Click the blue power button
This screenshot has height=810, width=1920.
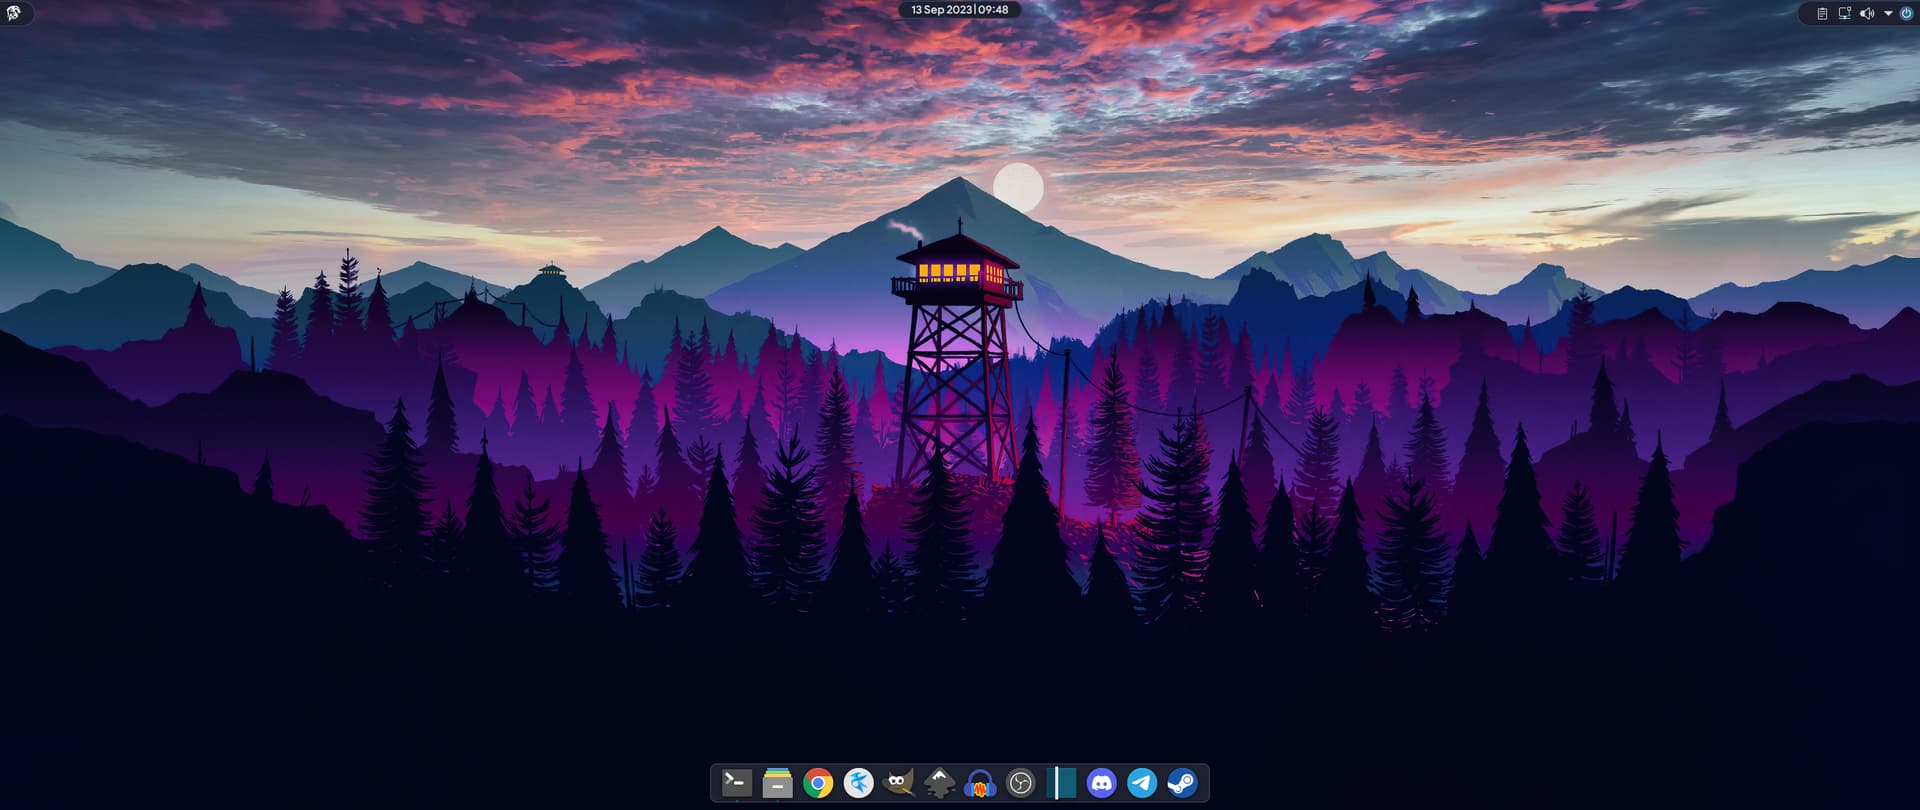coord(1906,13)
